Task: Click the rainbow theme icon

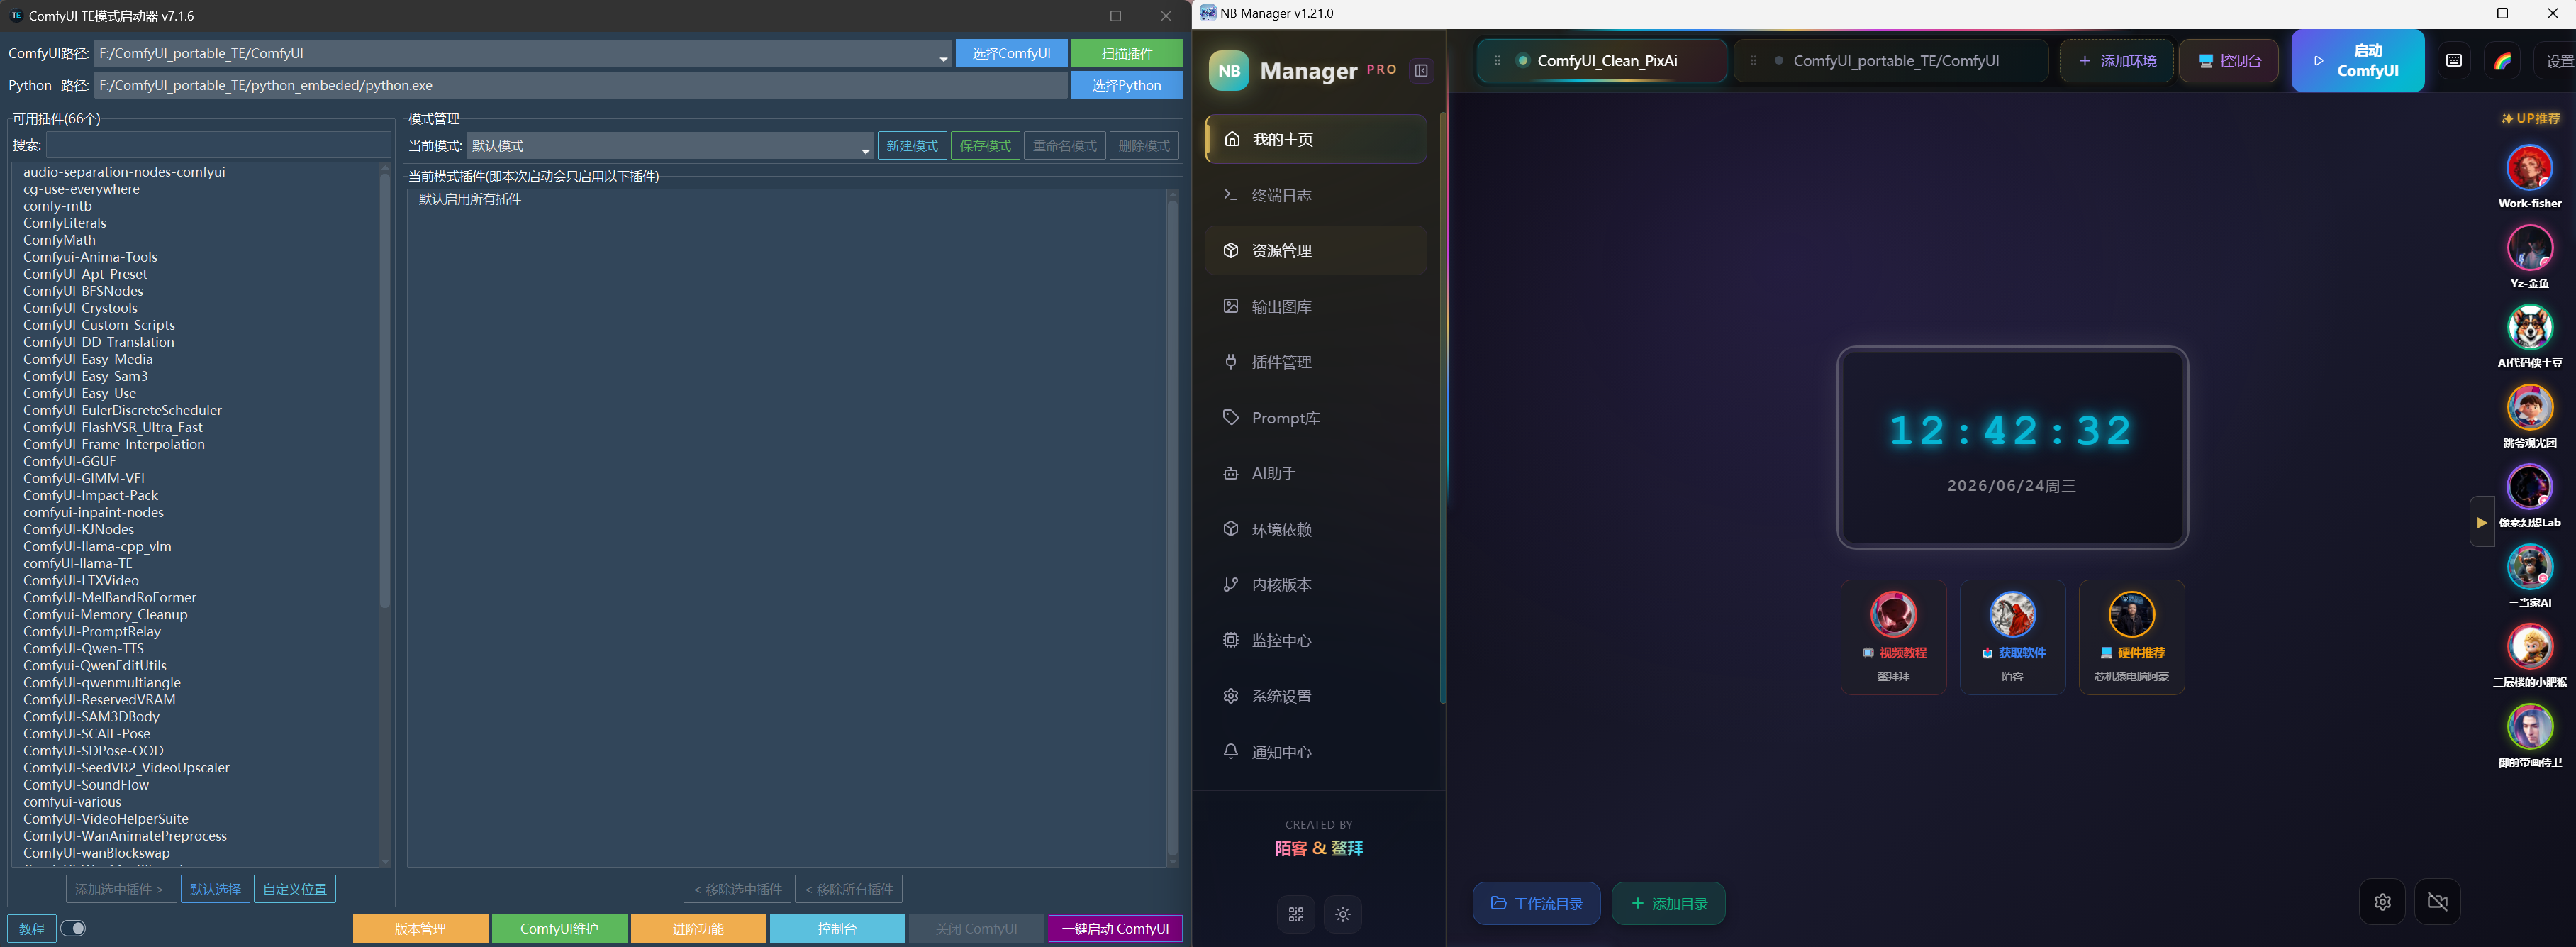Action: click(2502, 61)
